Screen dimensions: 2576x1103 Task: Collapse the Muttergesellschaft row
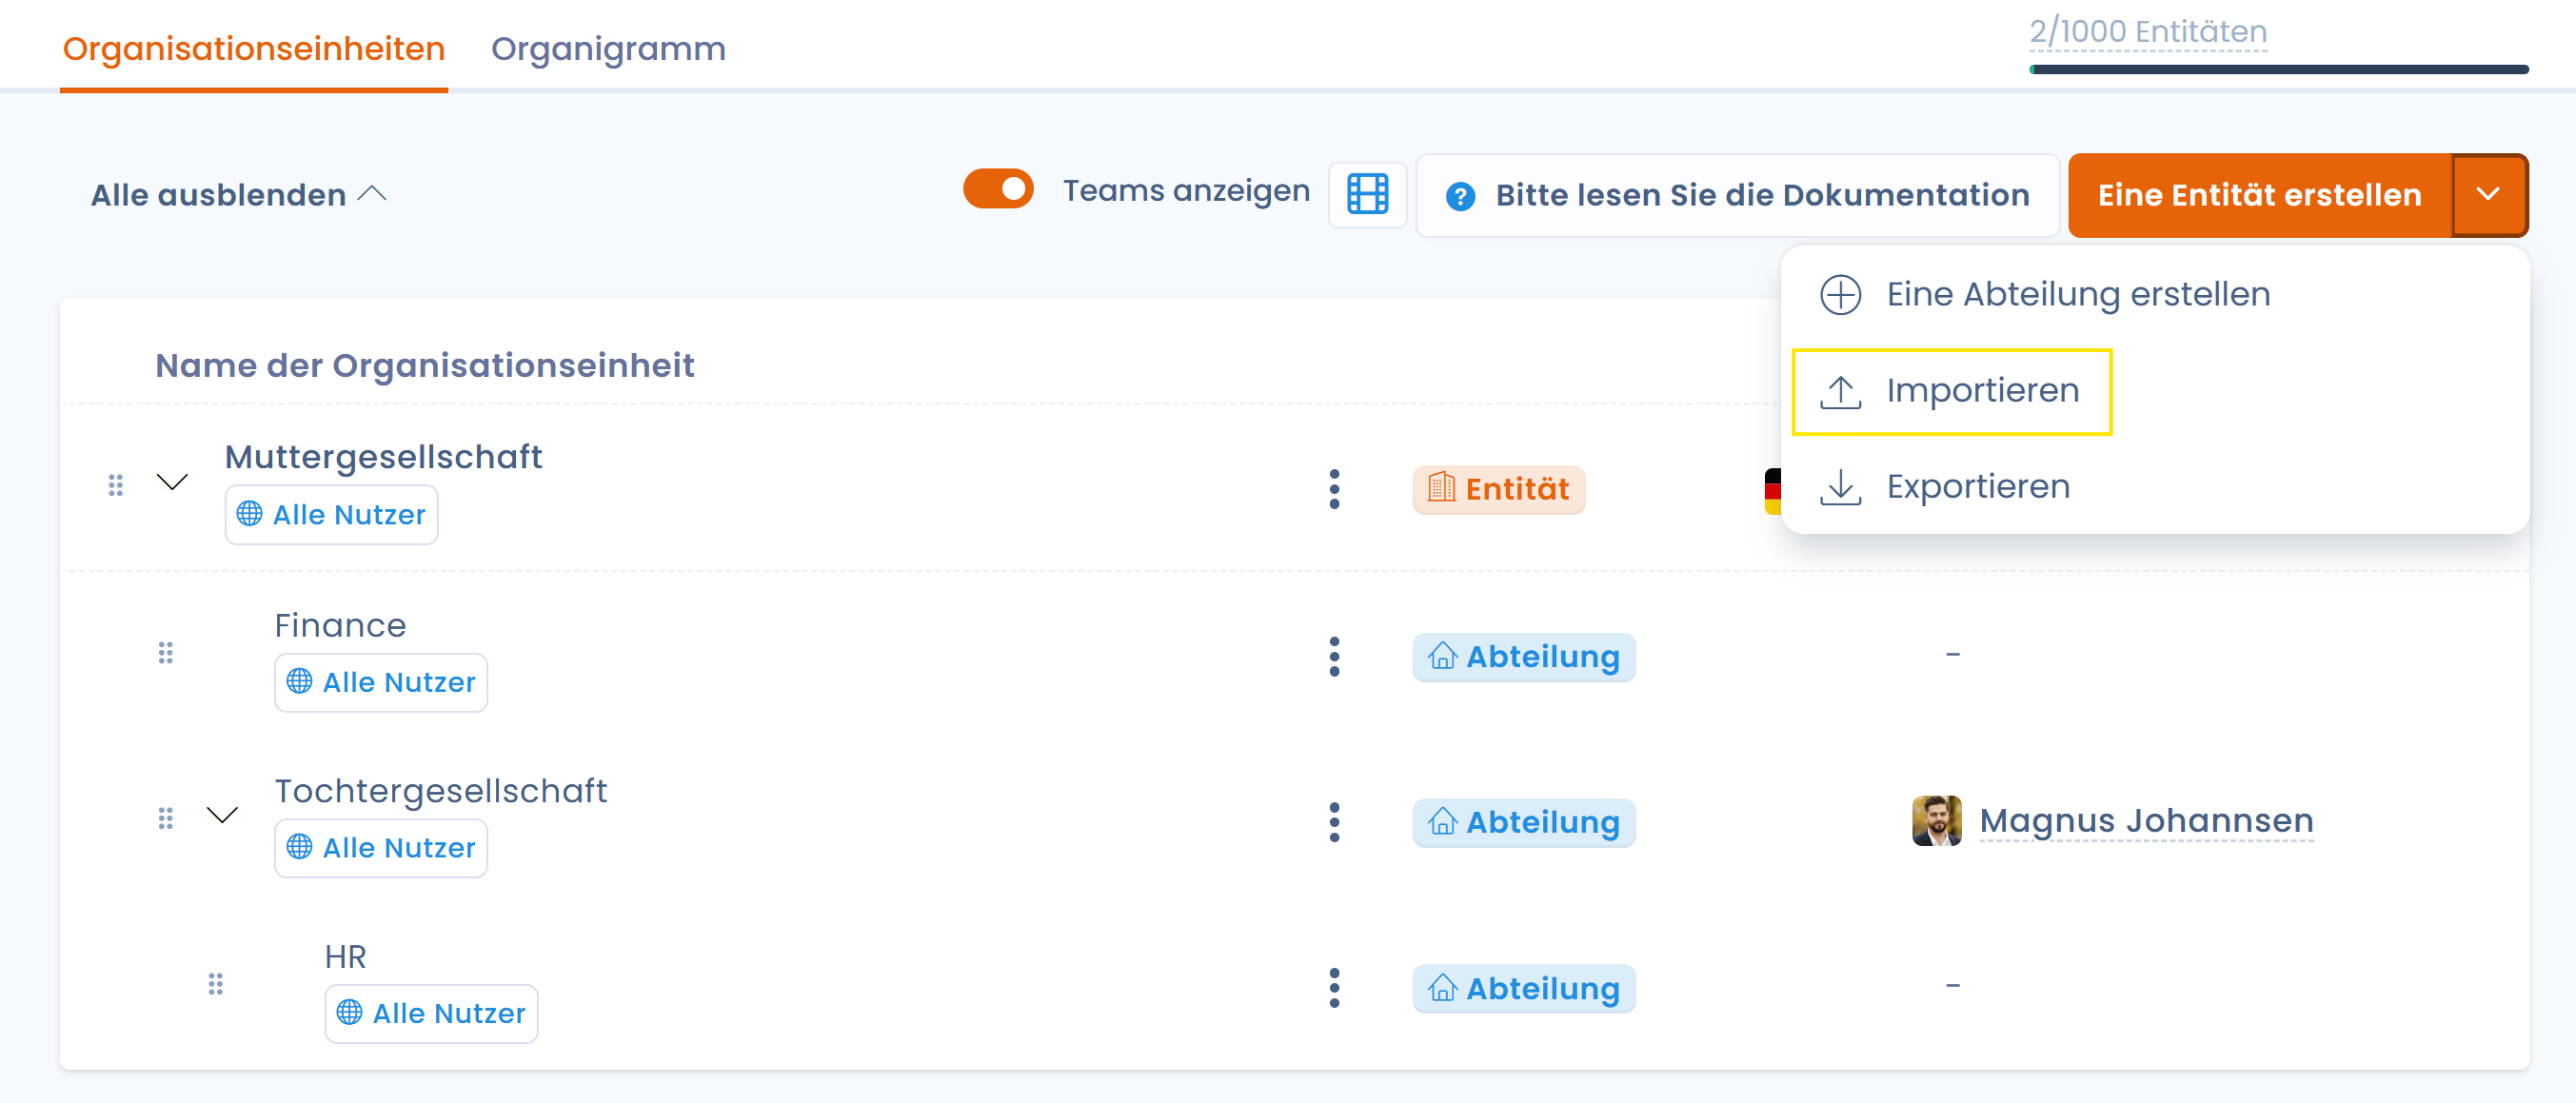tap(173, 483)
